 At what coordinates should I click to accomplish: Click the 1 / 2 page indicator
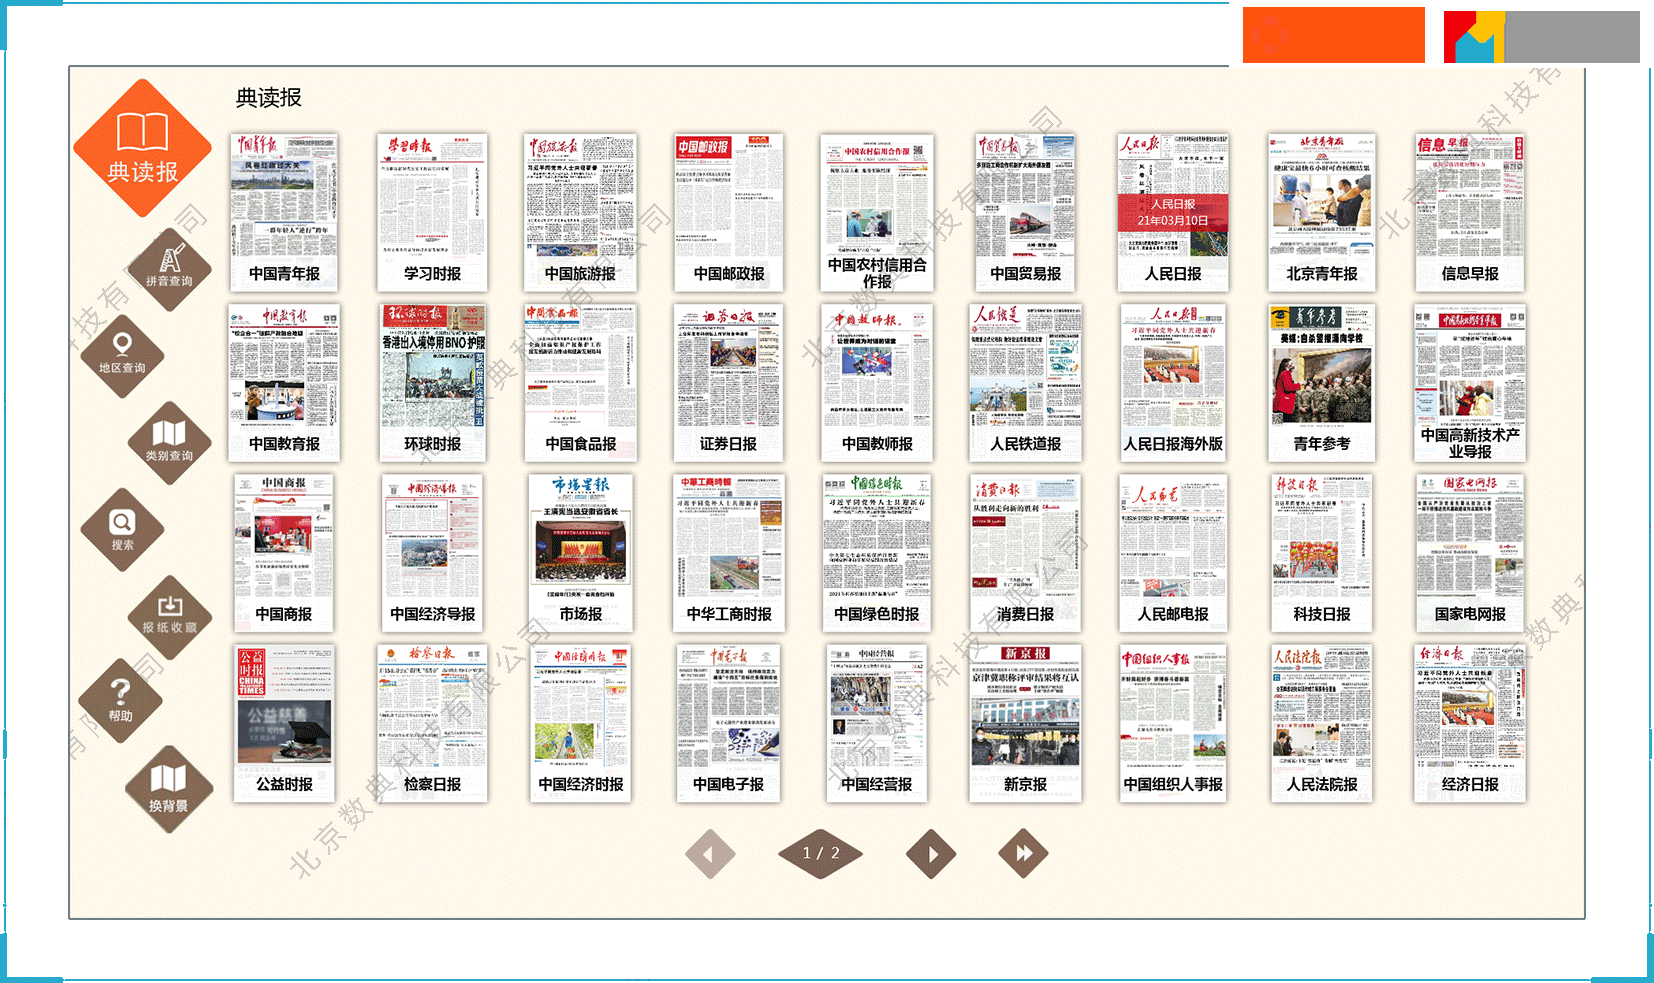pos(820,854)
